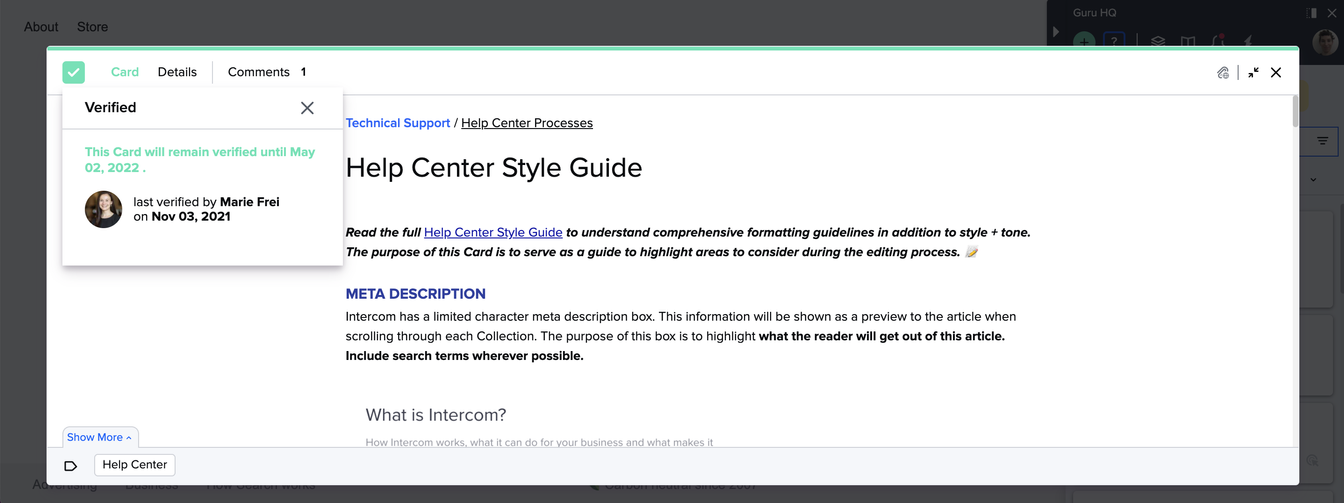
Task: Open the user profile avatar in Guru panel
Action: coord(1325,40)
